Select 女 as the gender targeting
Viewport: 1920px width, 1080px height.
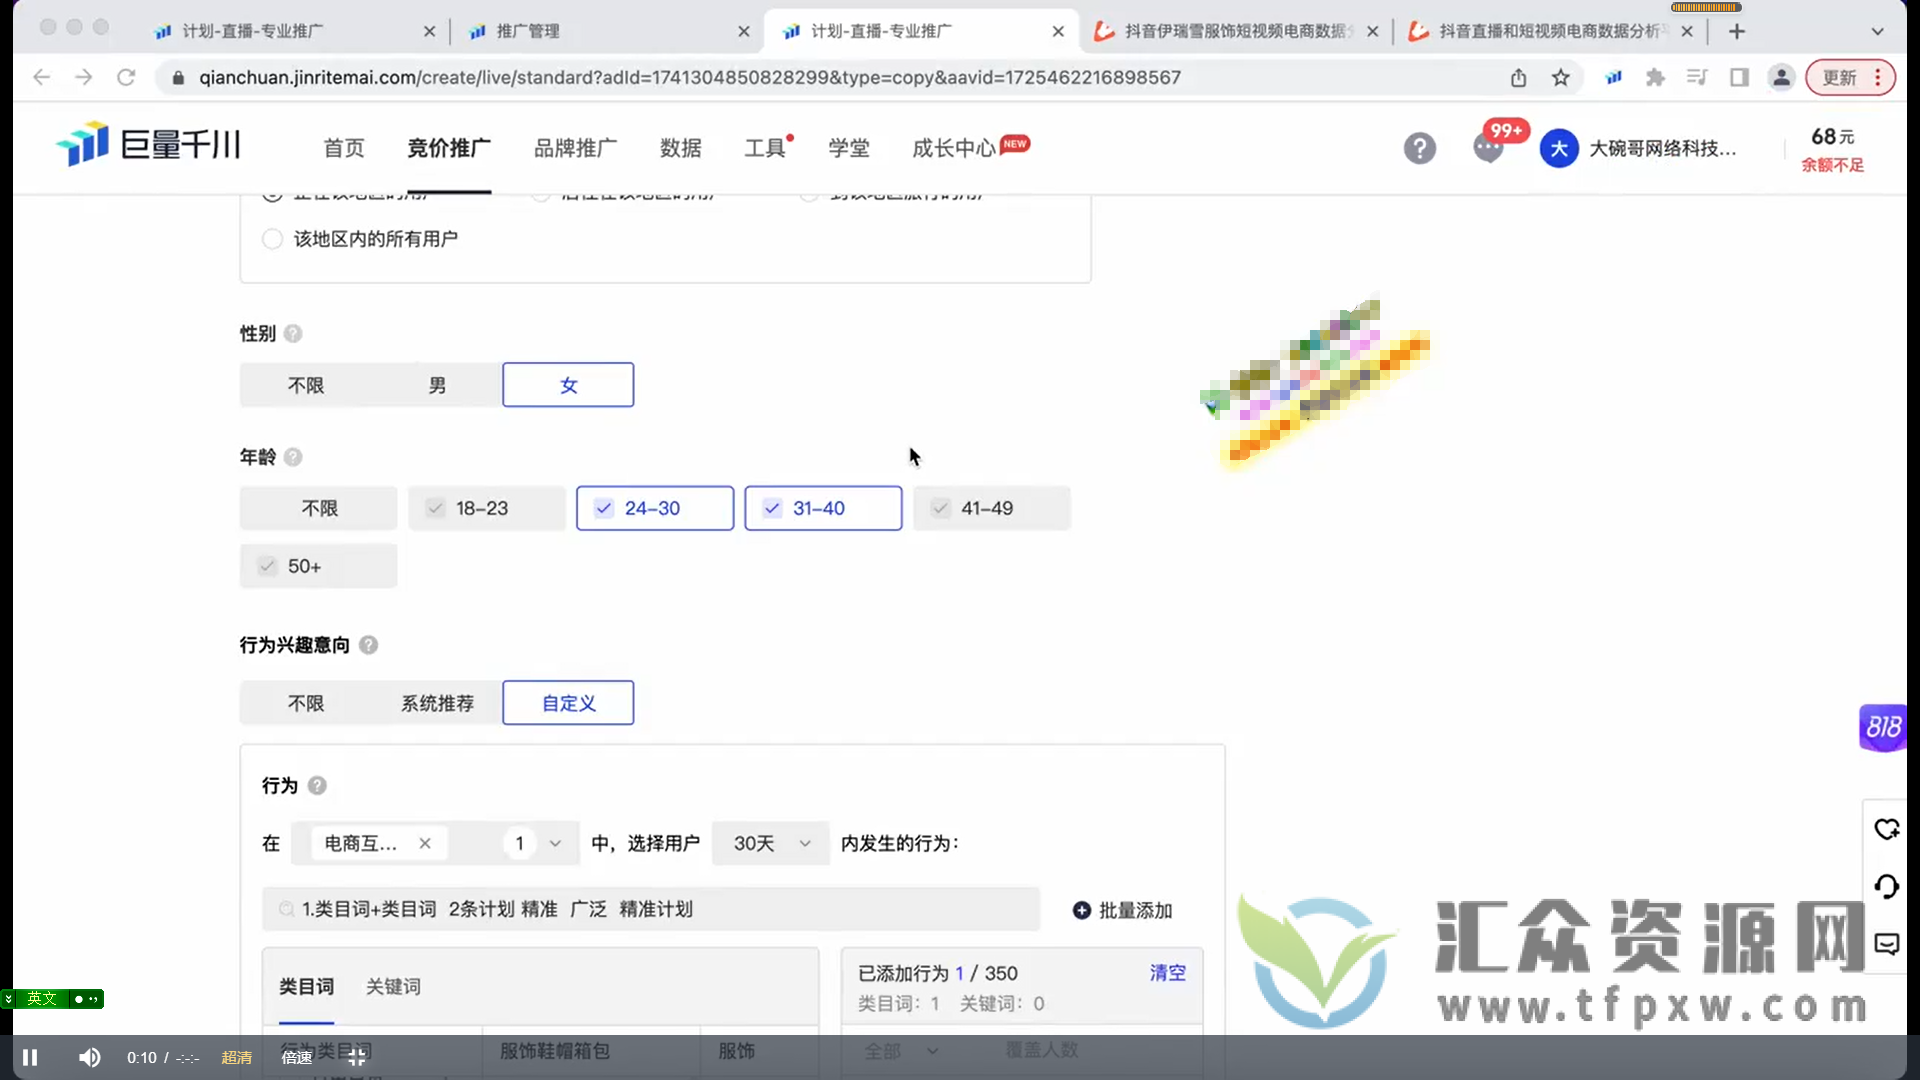point(567,384)
